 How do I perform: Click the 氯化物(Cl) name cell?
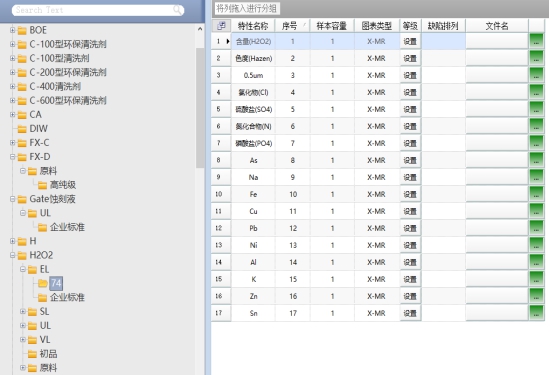[x=253, y=92]
